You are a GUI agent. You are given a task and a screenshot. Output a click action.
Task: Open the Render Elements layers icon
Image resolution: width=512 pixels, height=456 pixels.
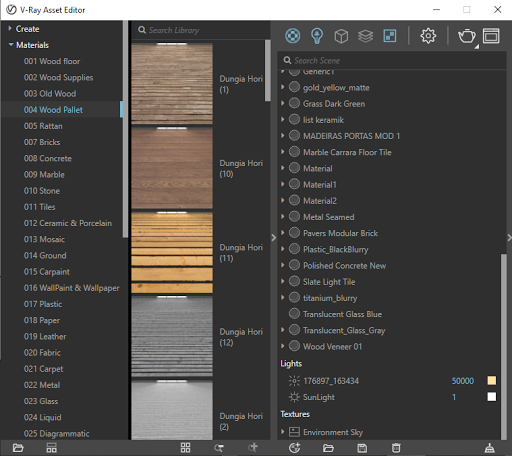[365, 36]
